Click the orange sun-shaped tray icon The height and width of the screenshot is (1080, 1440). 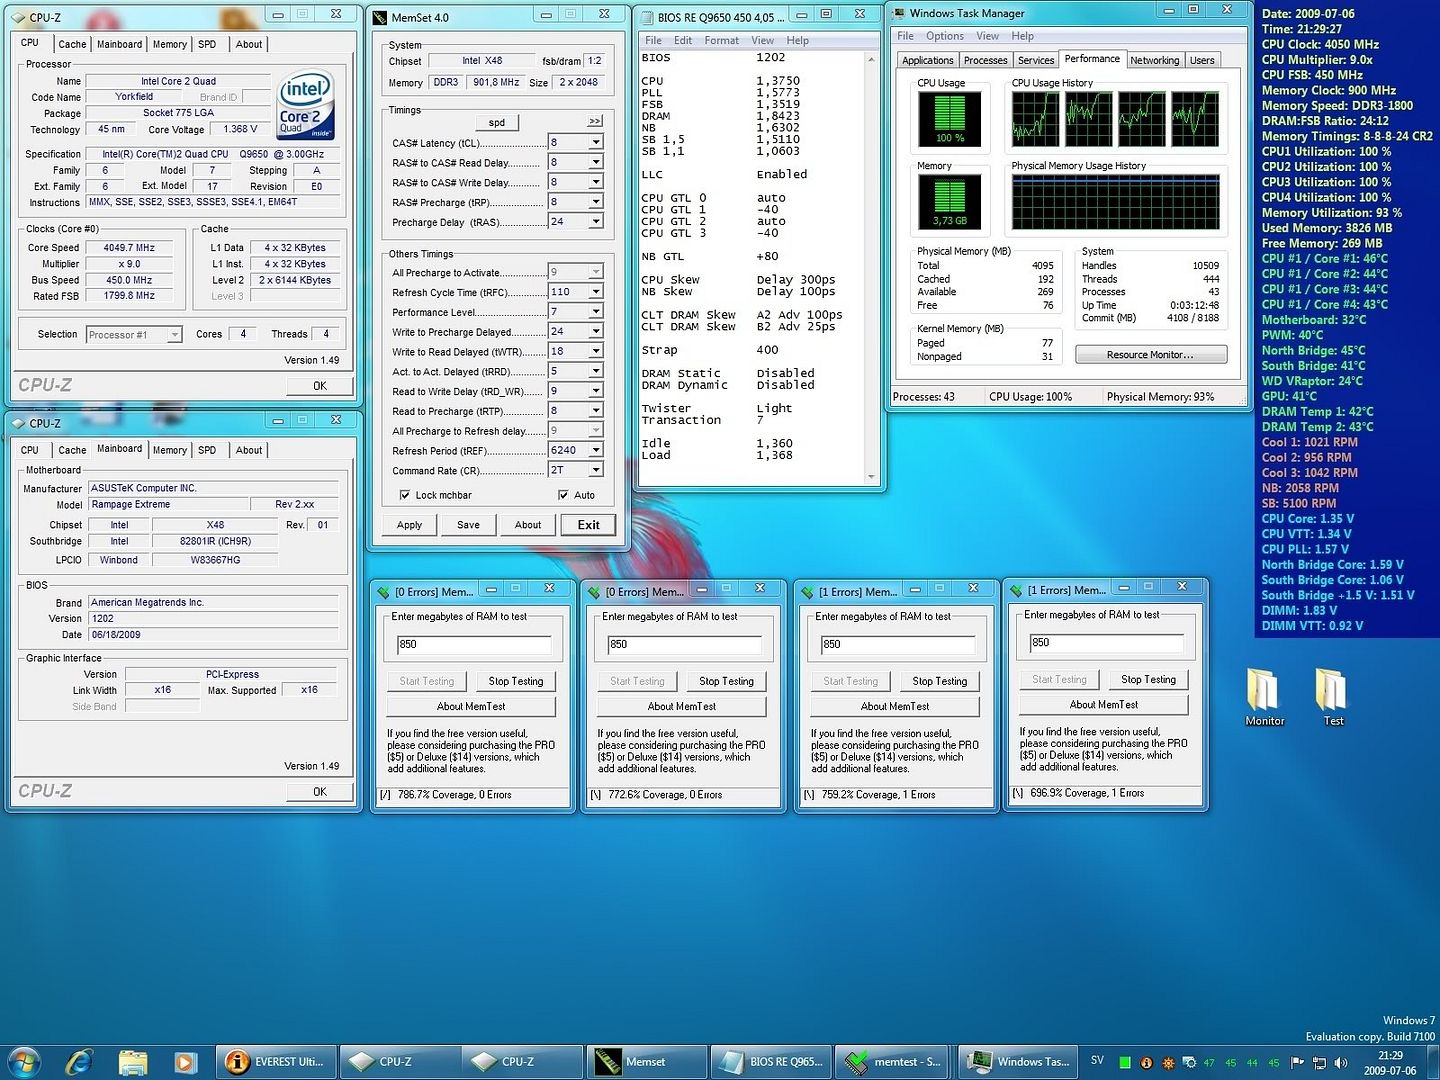(1167, 1062)
